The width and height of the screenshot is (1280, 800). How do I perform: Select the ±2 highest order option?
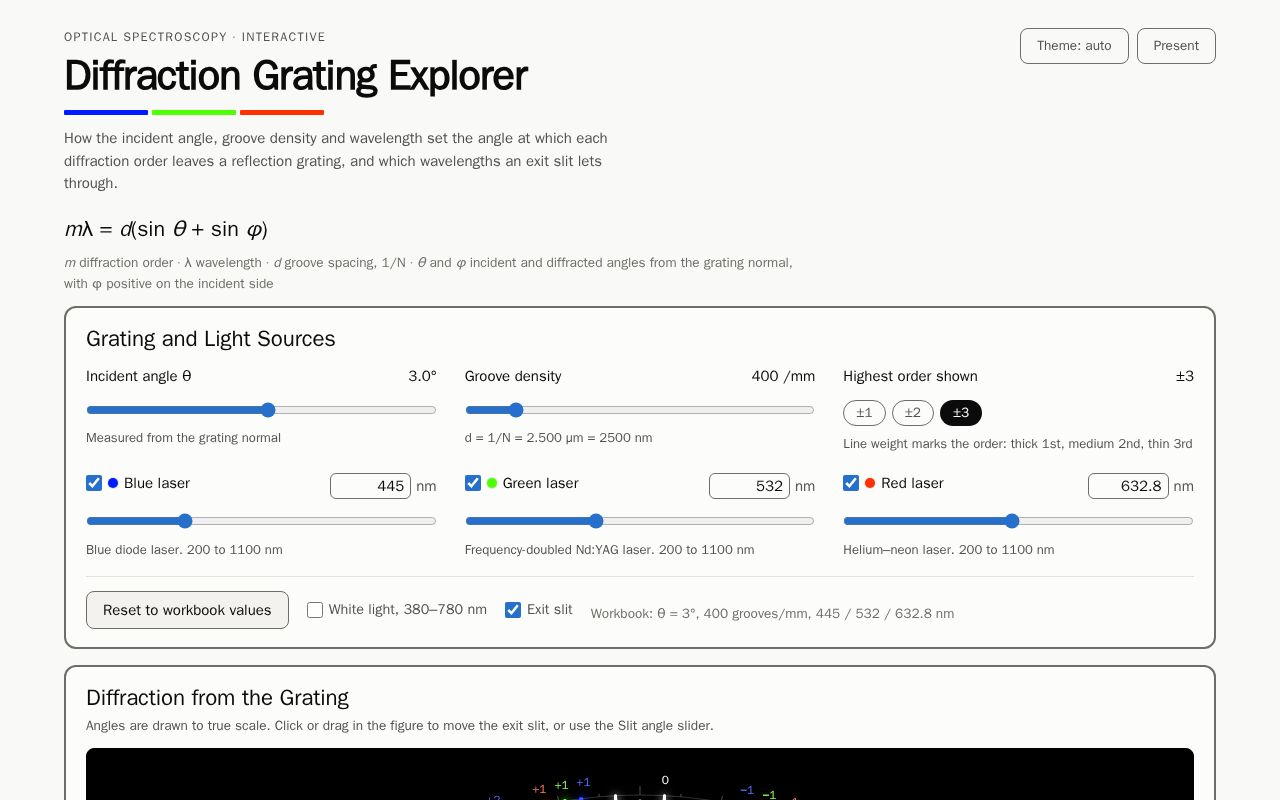pyautogui.click(x=913, y=413)
